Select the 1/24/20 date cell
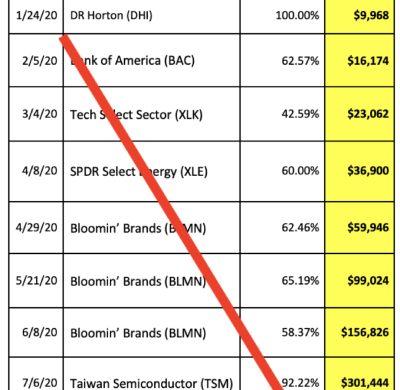Screen dimensions: 400x390 coord(36,16)
